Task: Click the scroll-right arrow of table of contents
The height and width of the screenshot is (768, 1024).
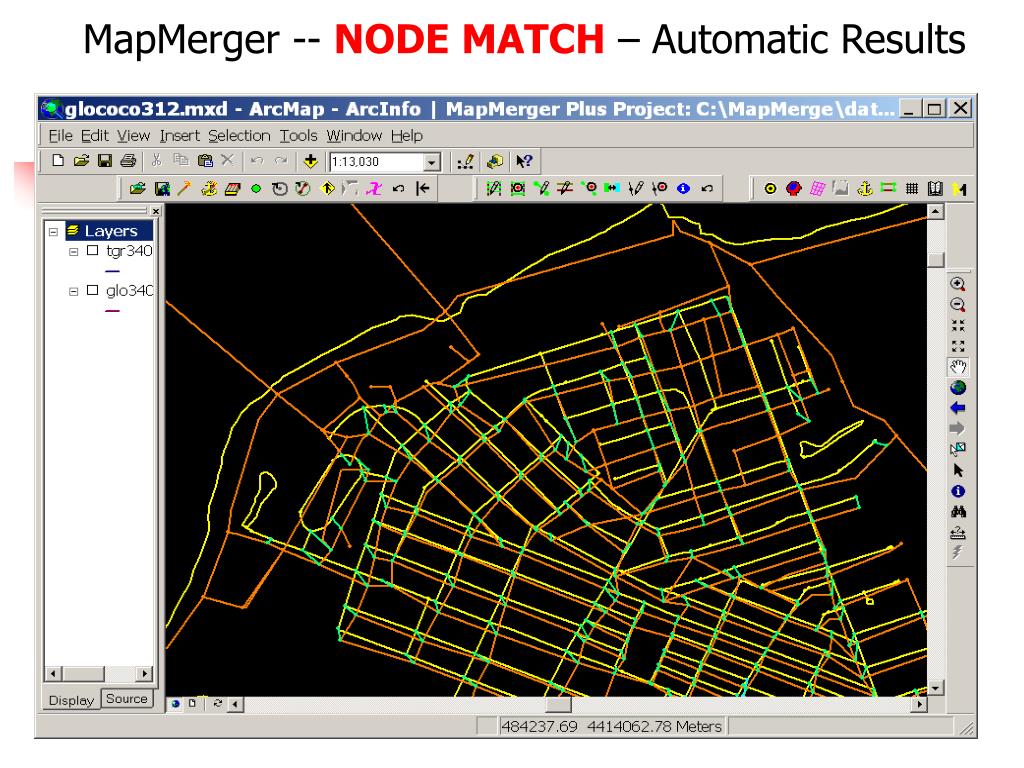Action: (145, 673)
